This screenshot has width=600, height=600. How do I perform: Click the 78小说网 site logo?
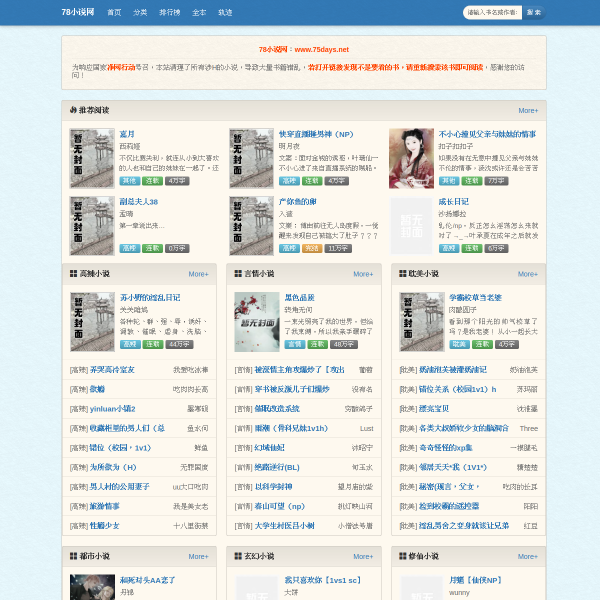point(78,12)
